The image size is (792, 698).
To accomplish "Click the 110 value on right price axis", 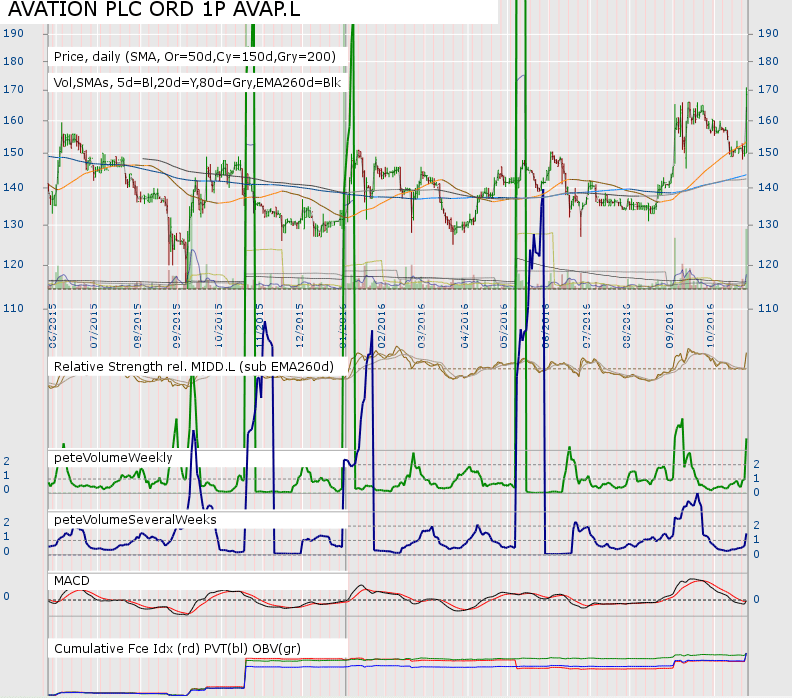I will 768,308.
